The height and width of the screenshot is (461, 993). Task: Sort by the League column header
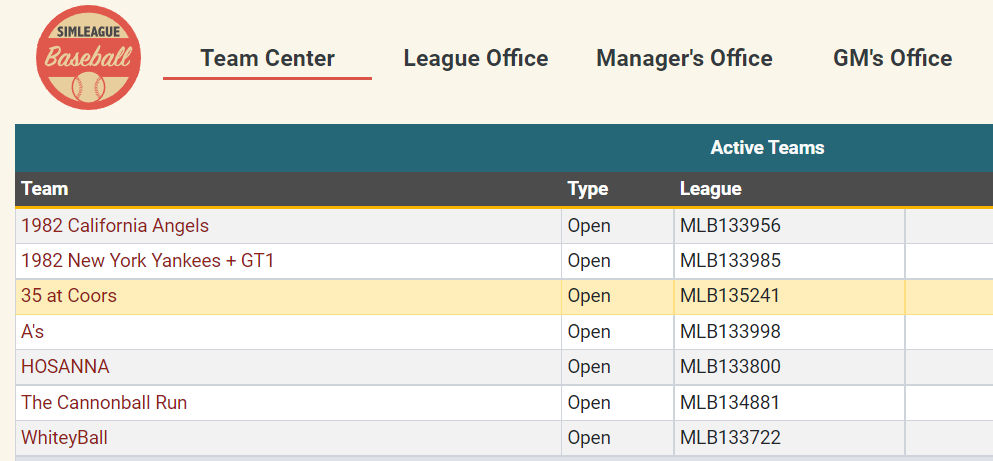tap(710, 189)
